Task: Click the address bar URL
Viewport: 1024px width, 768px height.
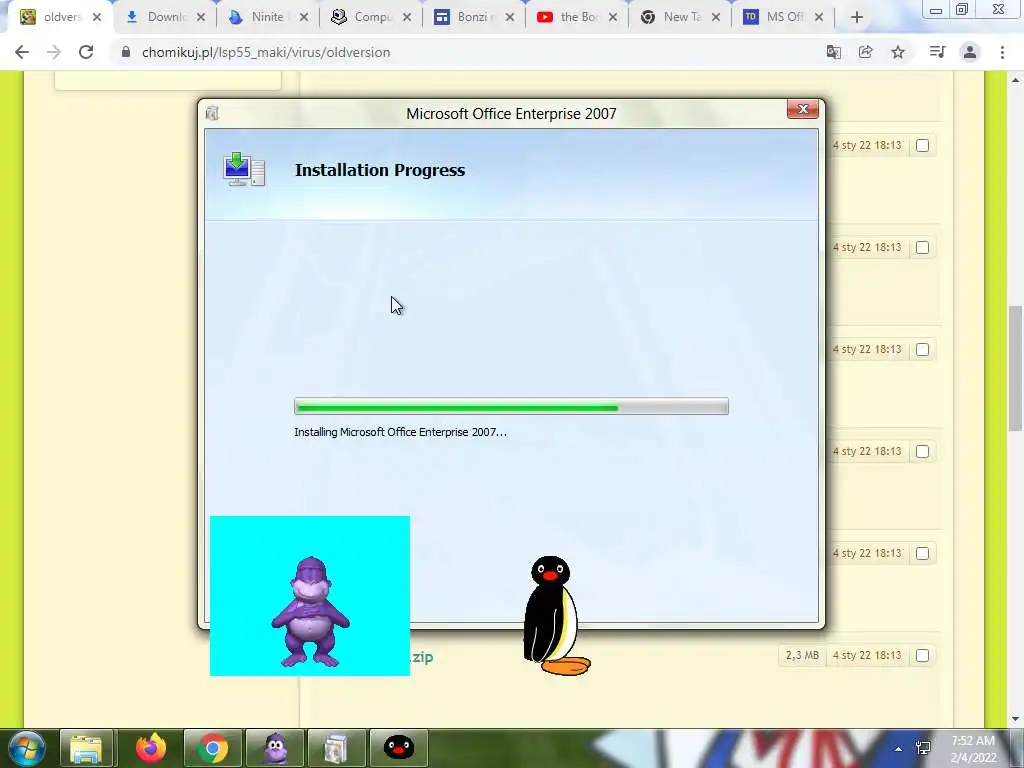Action: click(266, 52)
